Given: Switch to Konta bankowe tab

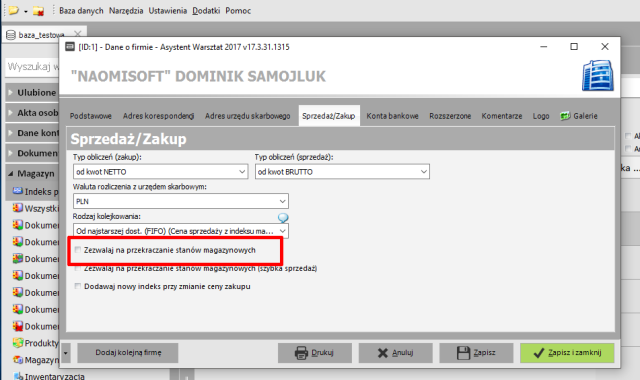Looking at the screenshot, I should (392, 116).
